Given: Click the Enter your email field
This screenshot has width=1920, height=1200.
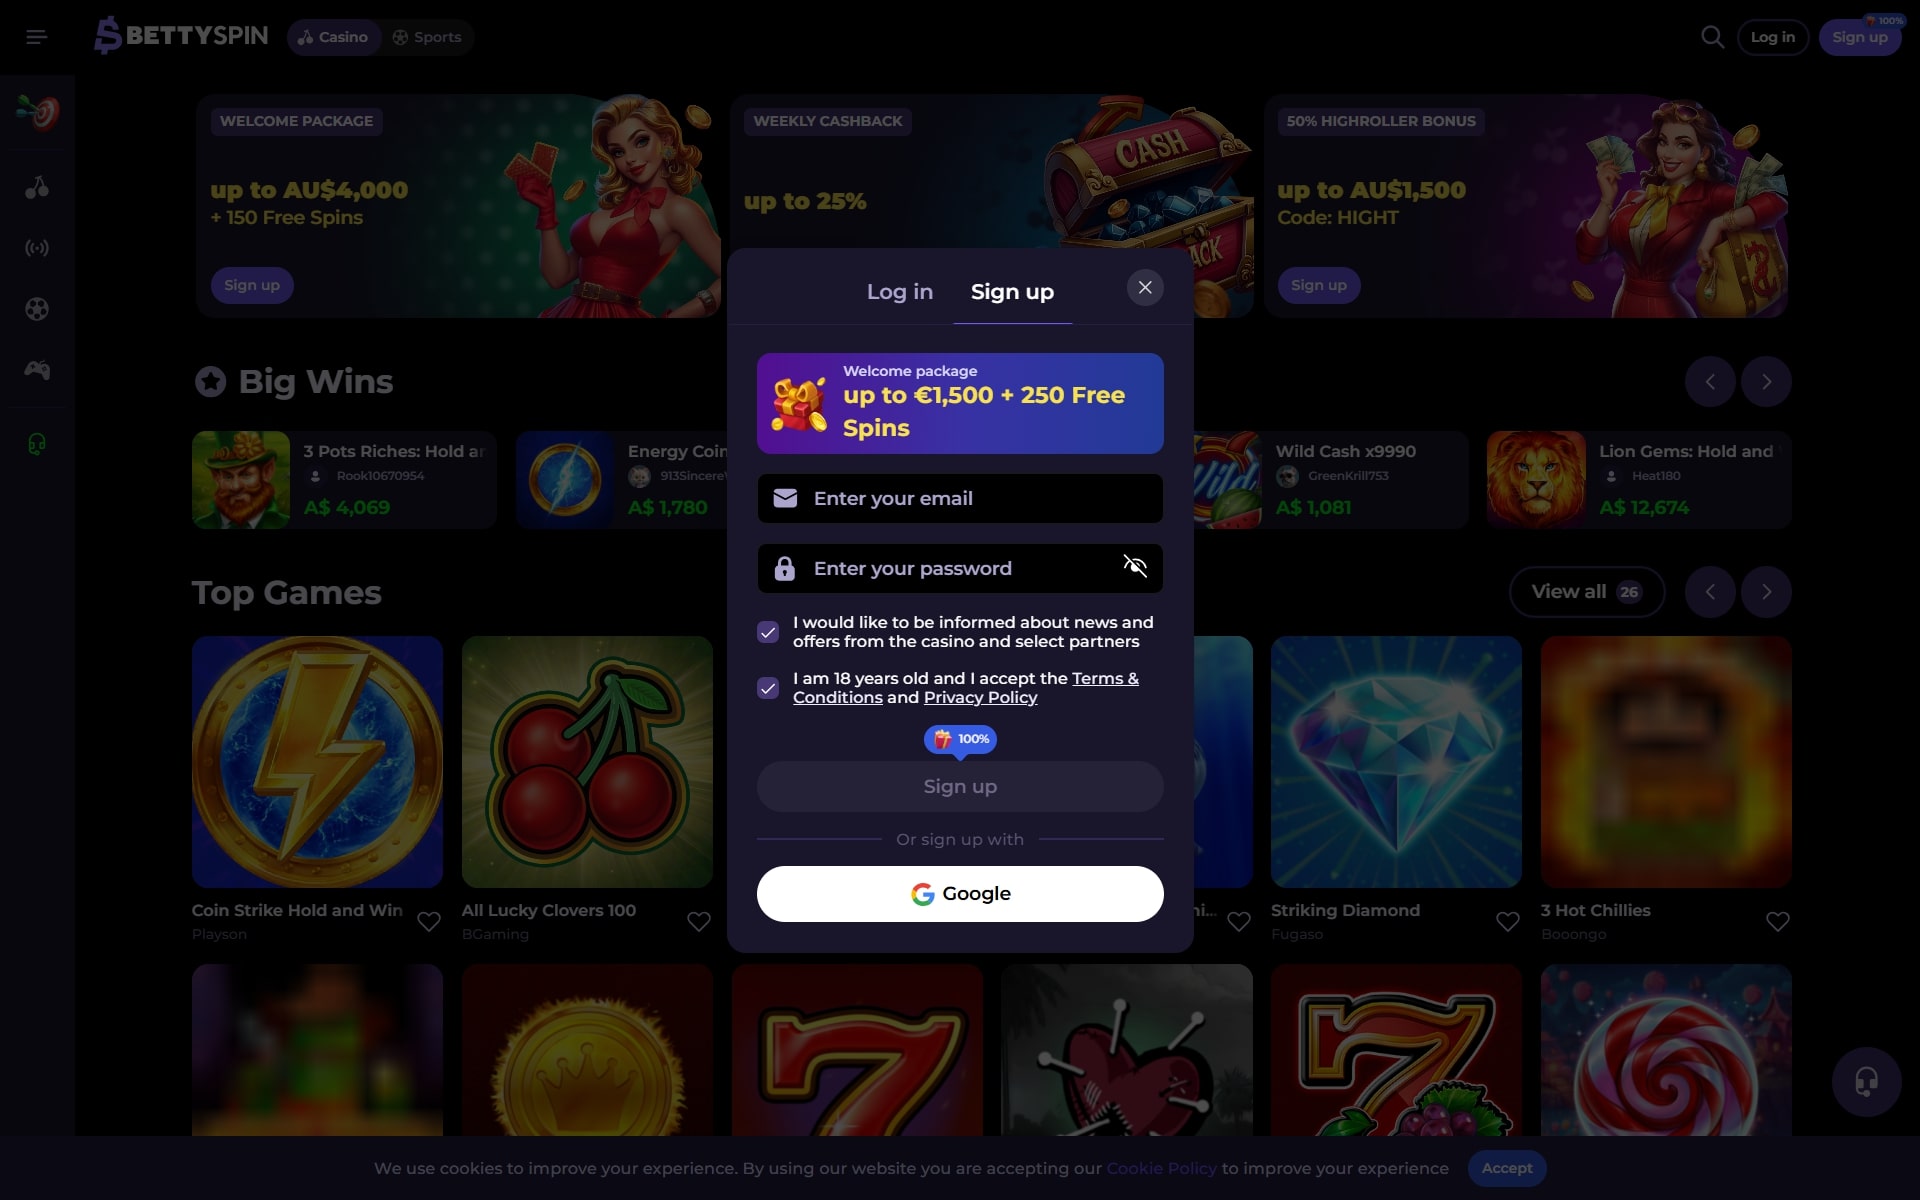Looking at the screenshot, I should 960,498.
